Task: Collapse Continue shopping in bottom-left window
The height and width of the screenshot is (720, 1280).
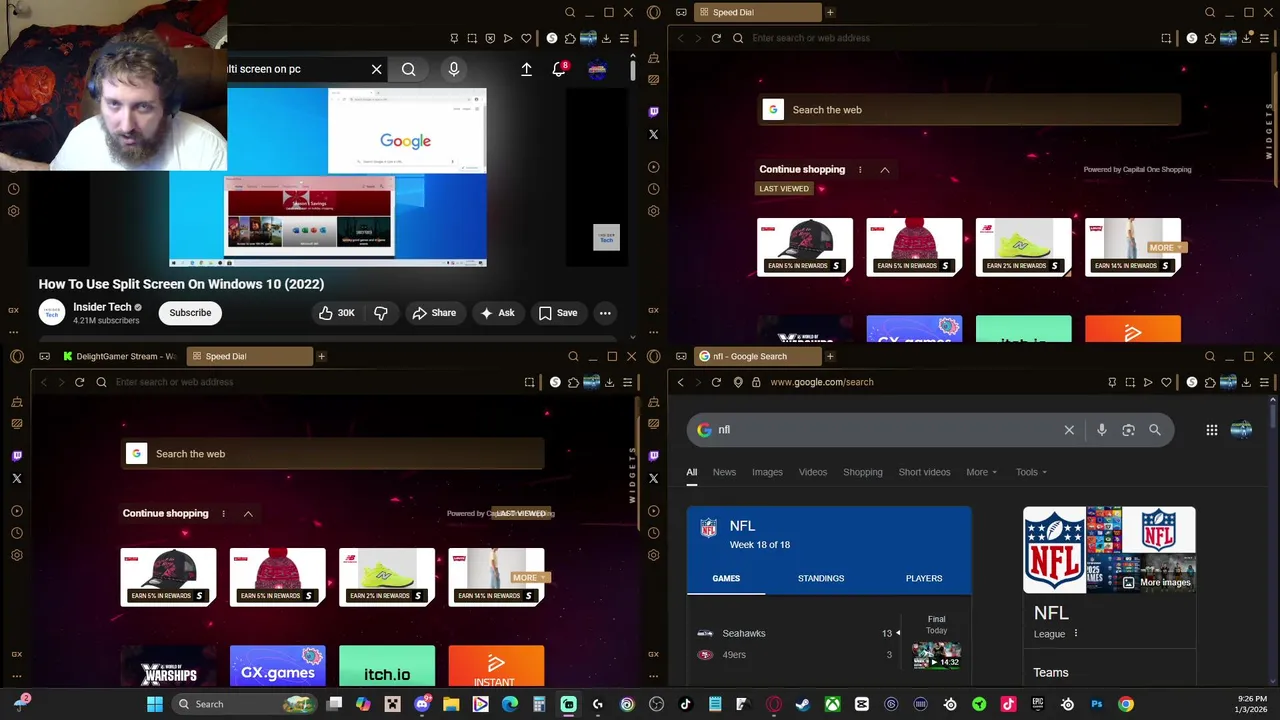Action: (x=248, y=514)
